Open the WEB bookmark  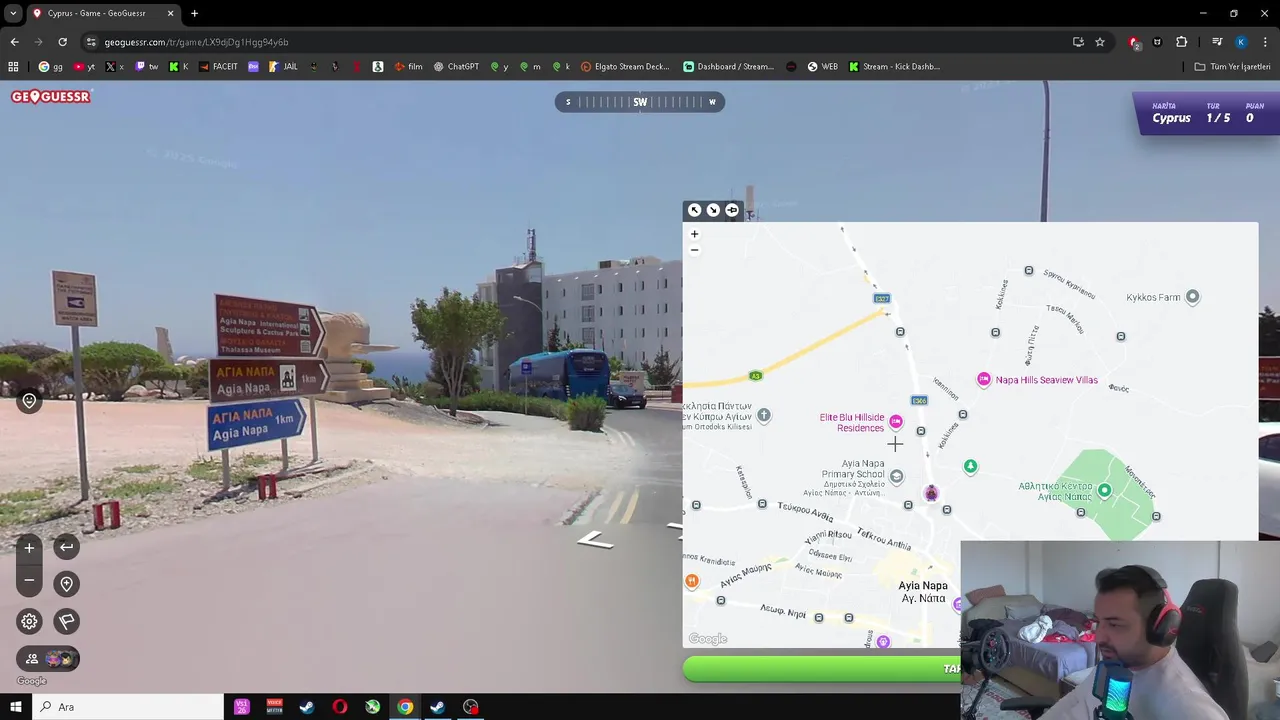[821, 67]
